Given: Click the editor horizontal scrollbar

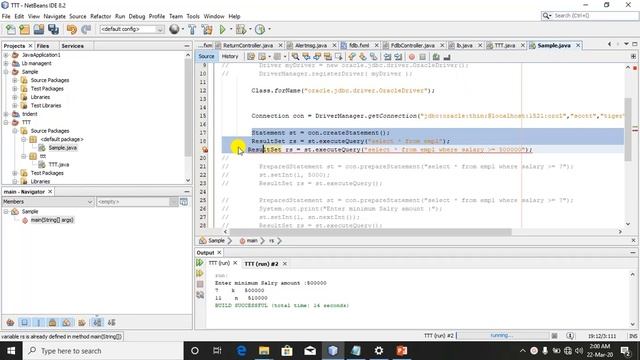Looking at the screenshot, I should click(370, 232).
